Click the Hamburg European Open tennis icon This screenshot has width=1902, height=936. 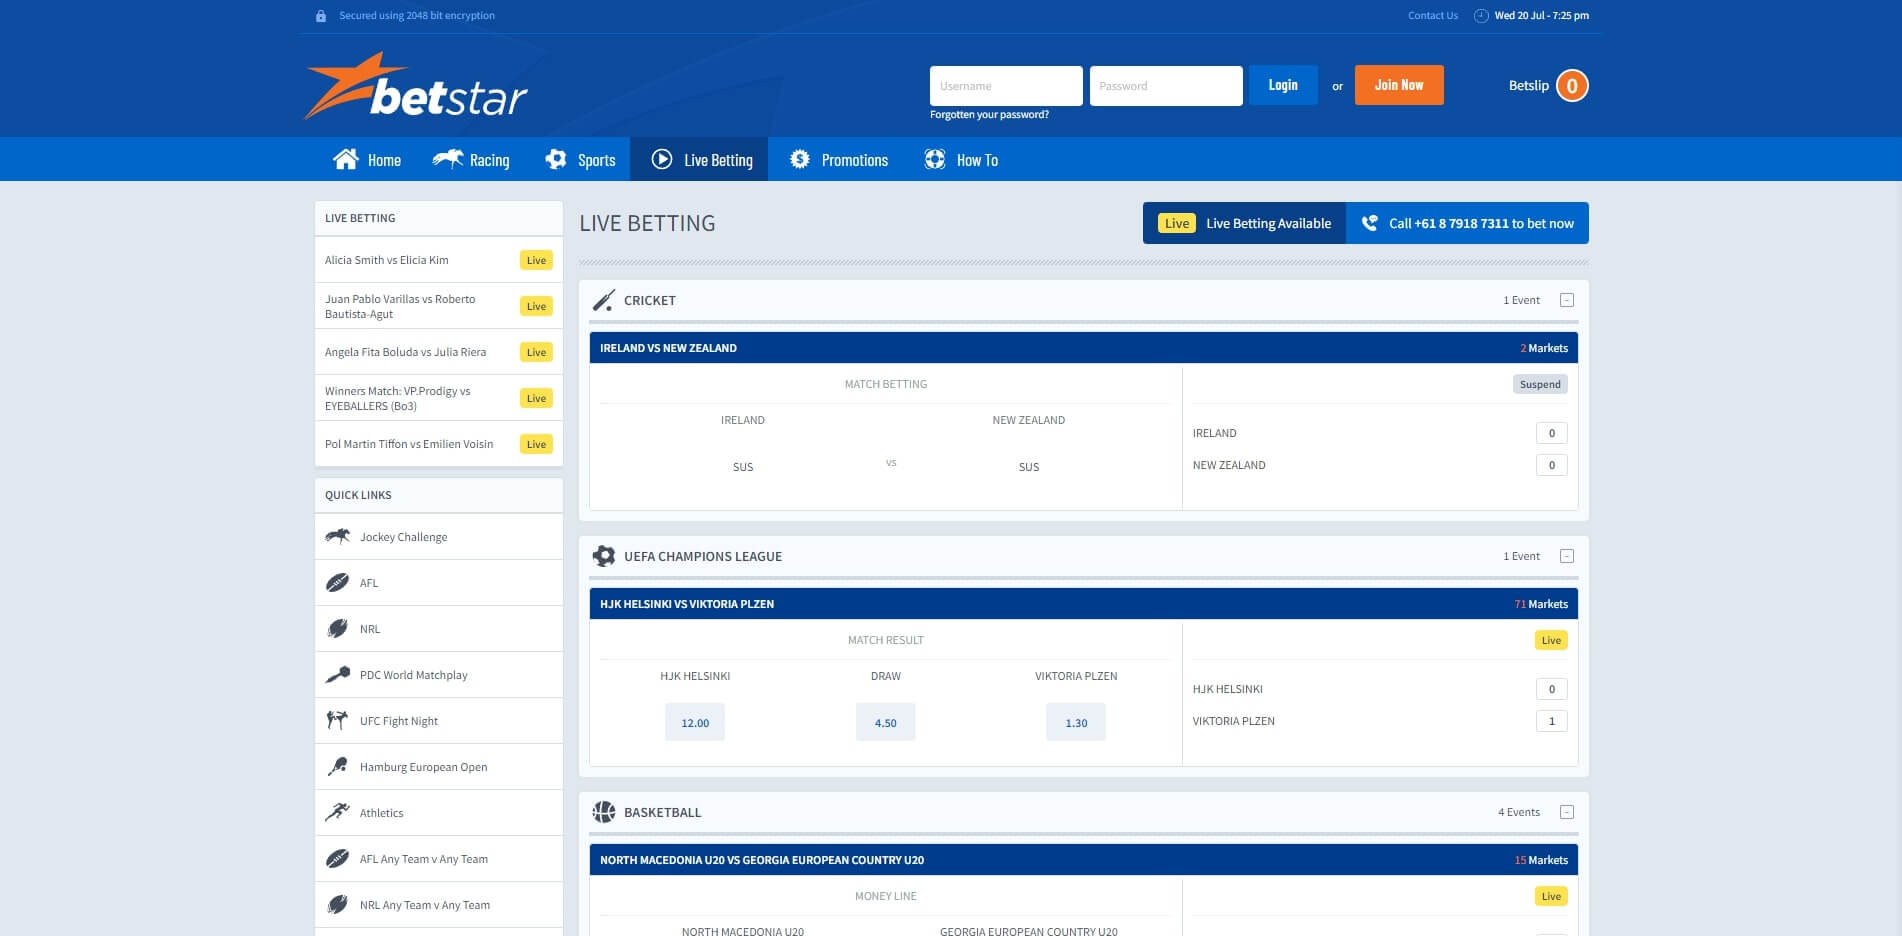[338, 767]
